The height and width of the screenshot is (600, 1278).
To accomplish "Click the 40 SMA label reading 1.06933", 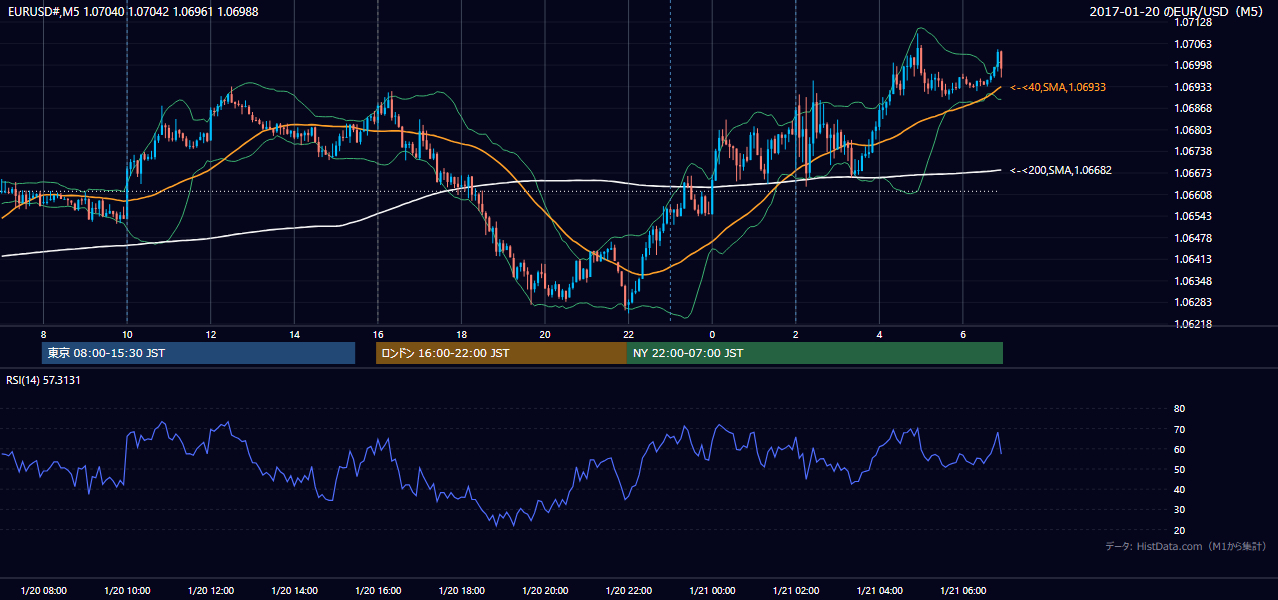I will point(1058,88).
